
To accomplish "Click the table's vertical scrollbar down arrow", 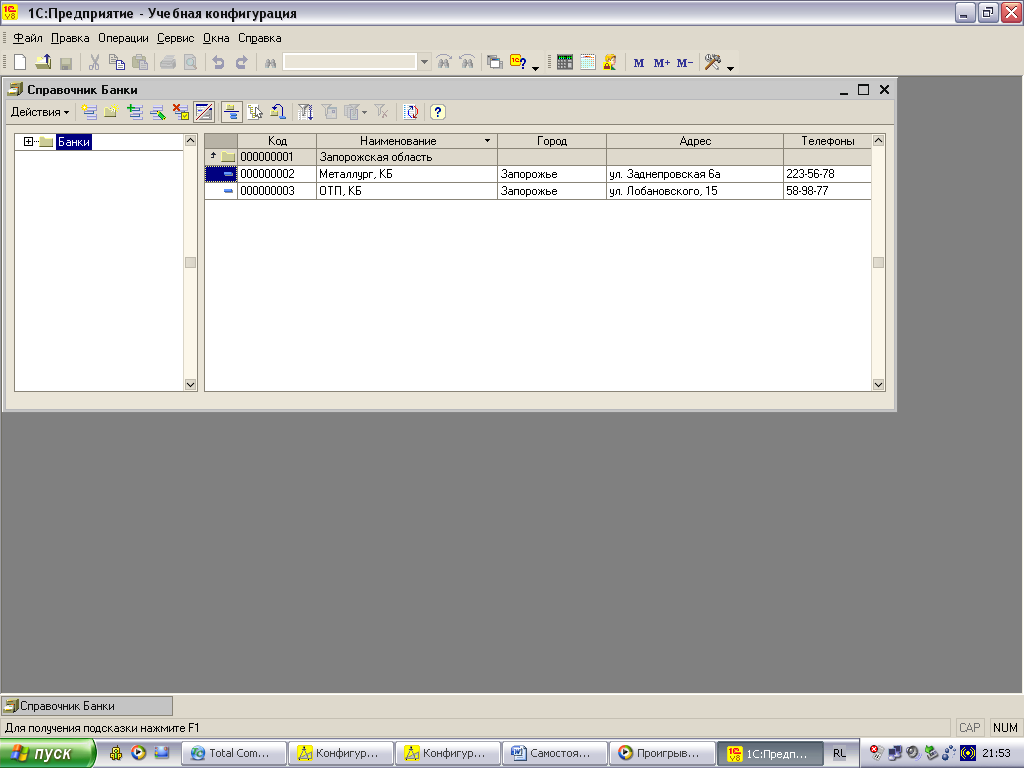I will (x=878, y=385).
